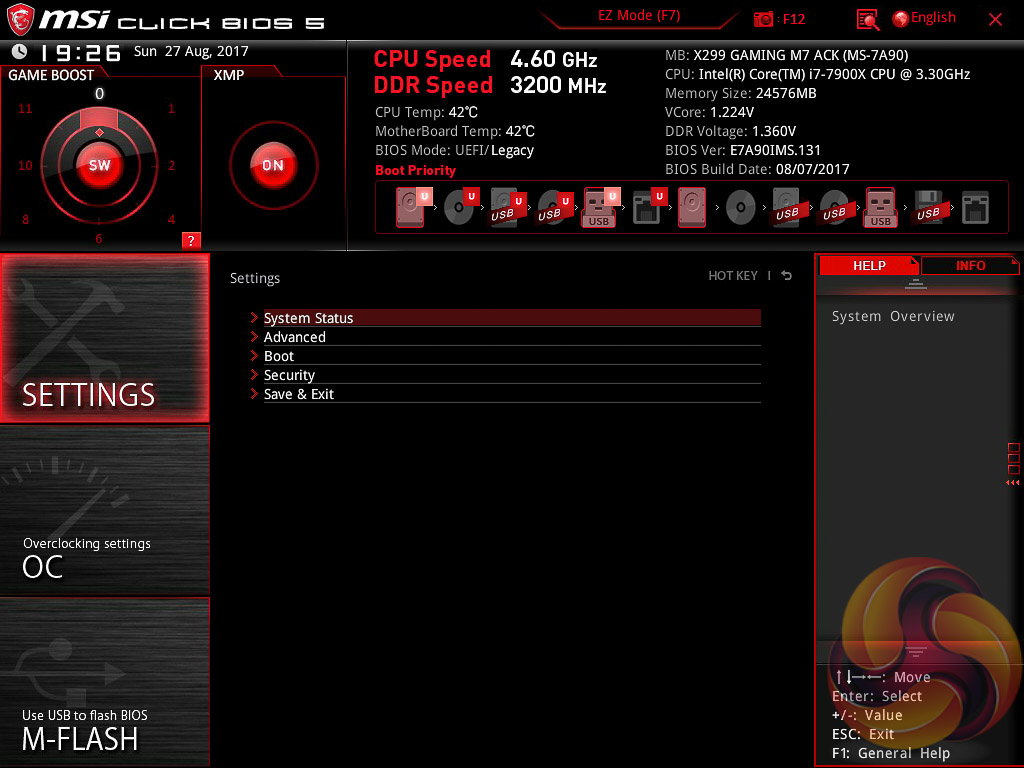Click the hot key back arrow icon
This screenshot has height=768, width=1024.
(x=787, y=276)
